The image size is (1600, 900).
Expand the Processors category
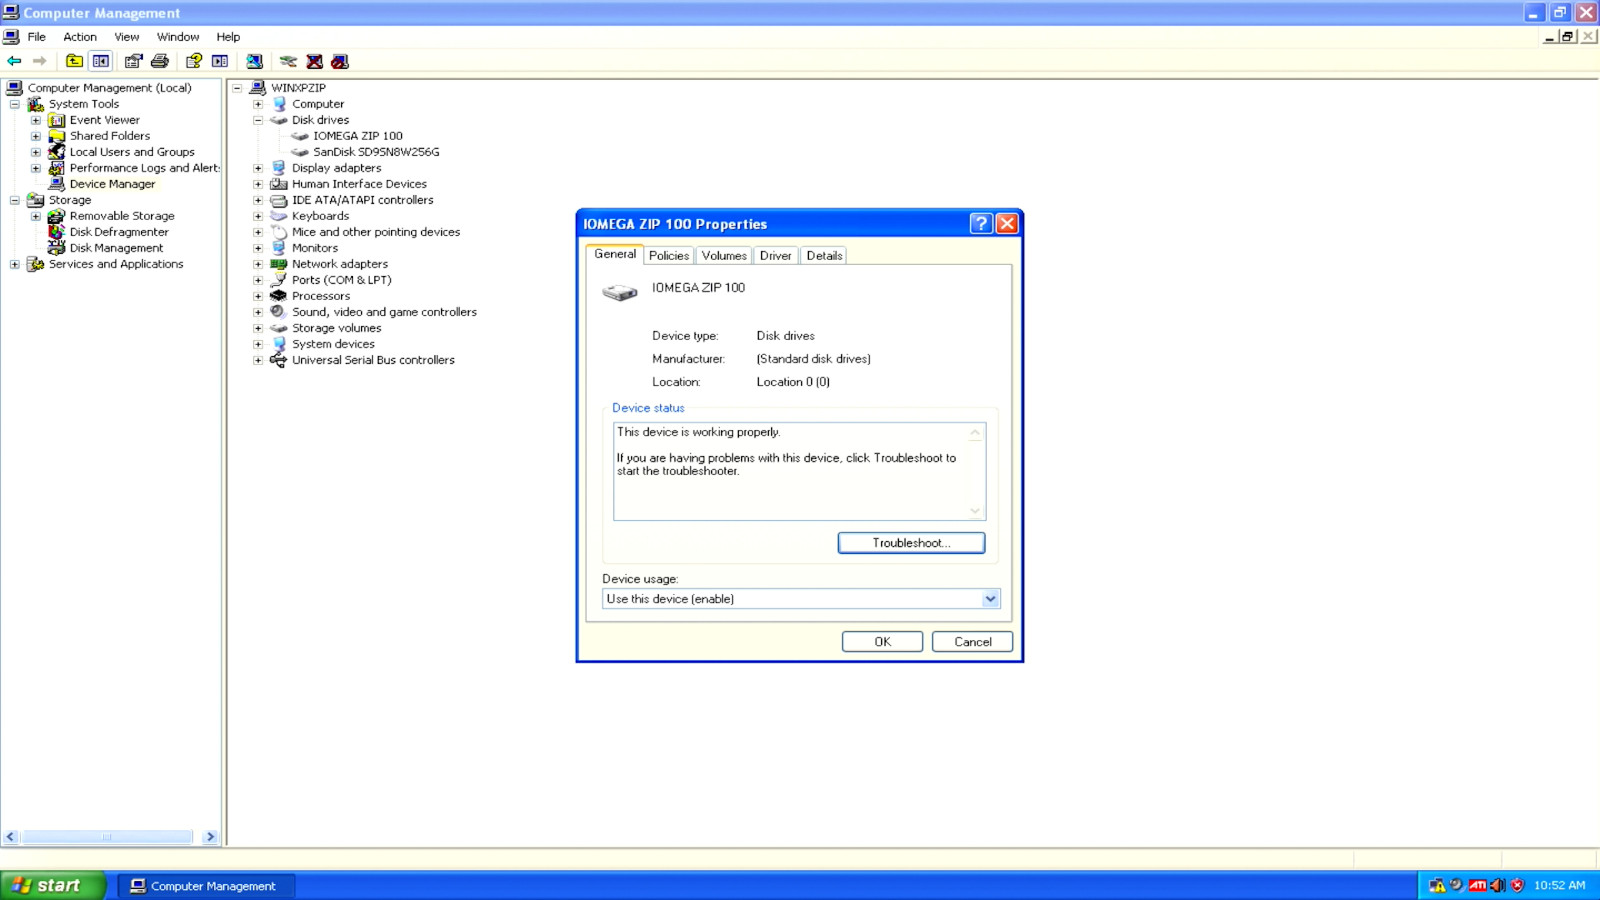(258, 296)
